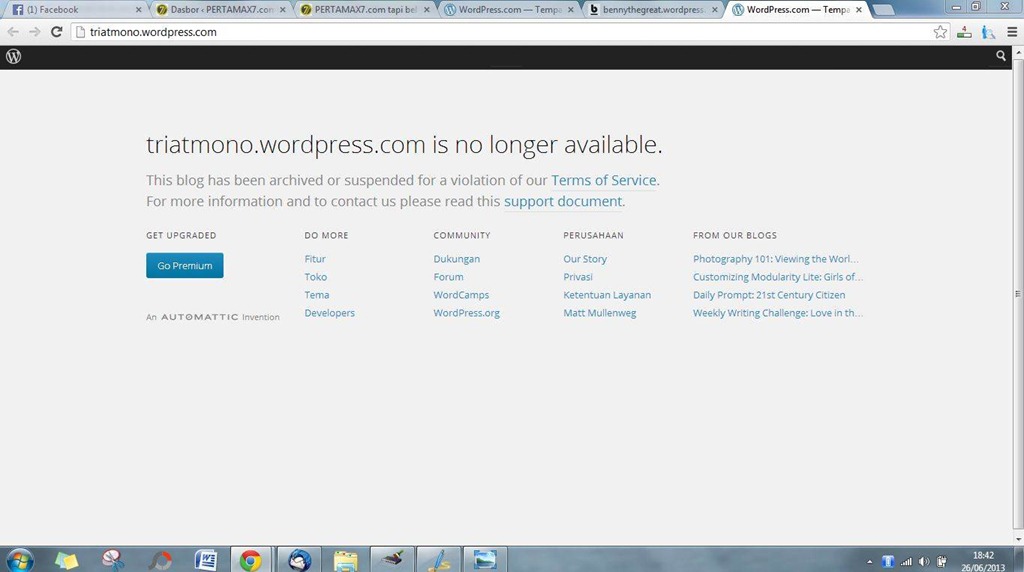The width and height of the screenshot is (1024, 572).
Task: Open the support document link
Action: [x=563, y=201]
